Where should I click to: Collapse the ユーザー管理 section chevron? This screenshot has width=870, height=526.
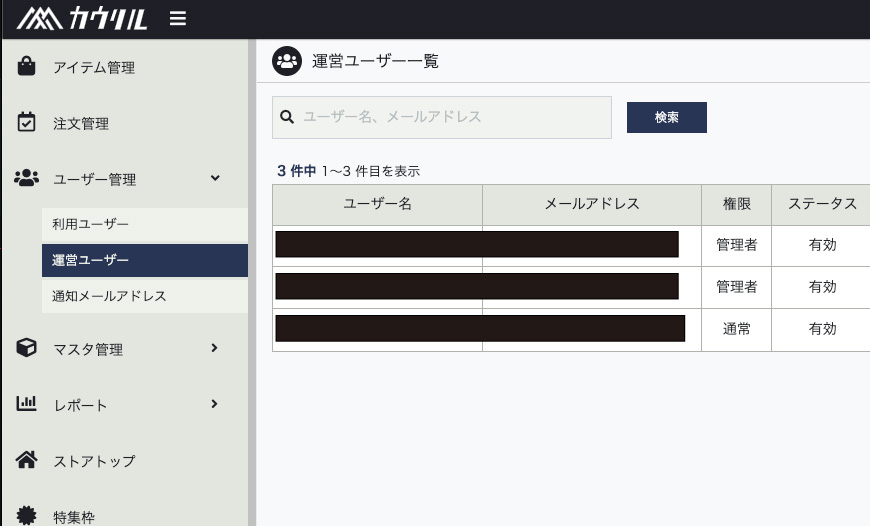215,178
